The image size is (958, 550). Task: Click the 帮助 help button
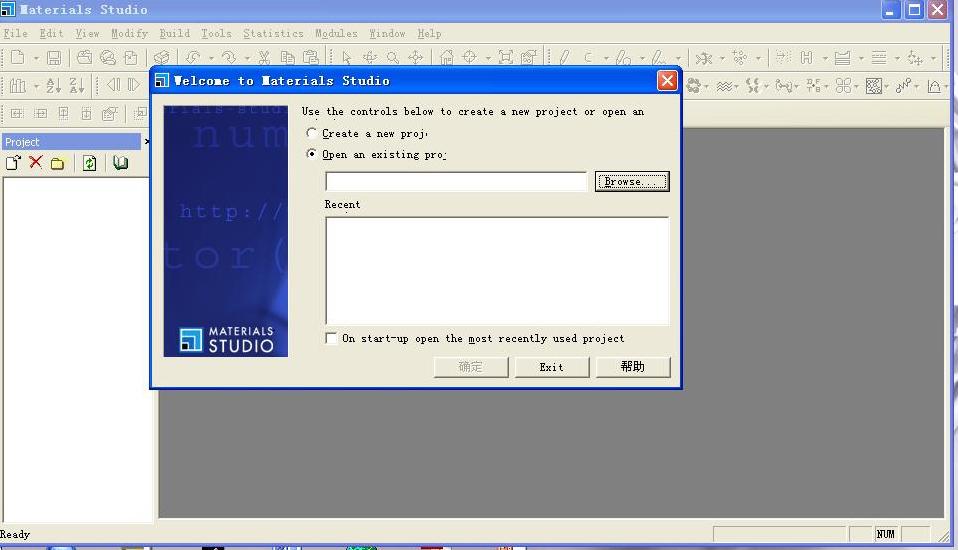(x=633, y=367)
